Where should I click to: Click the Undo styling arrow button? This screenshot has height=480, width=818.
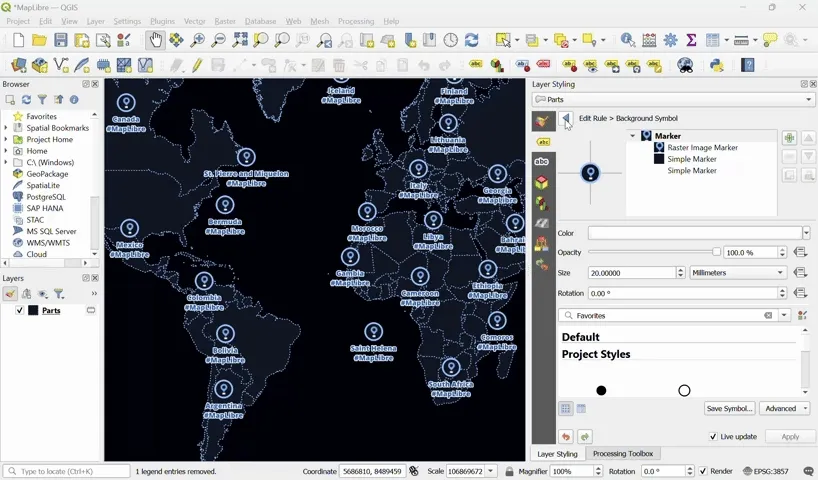[x=566, y=437]
